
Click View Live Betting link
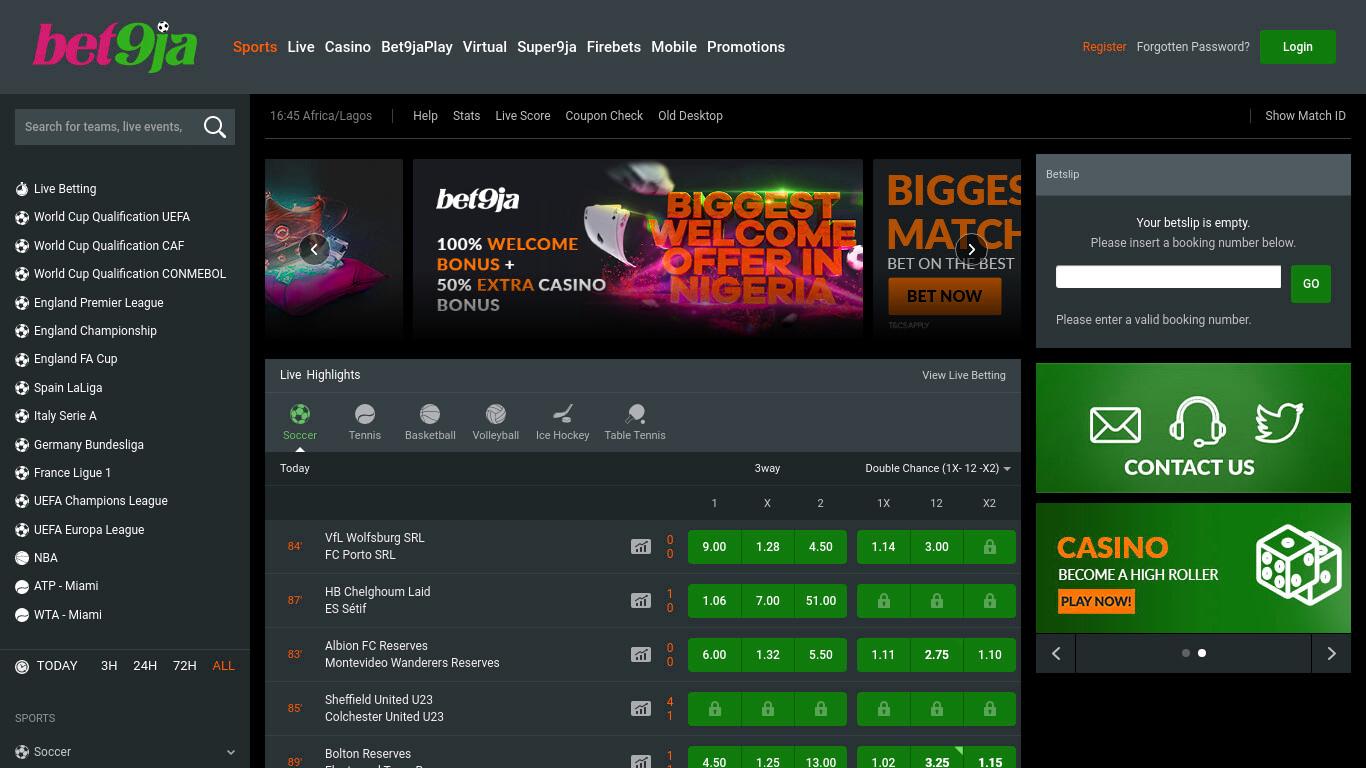coord(964,375)
